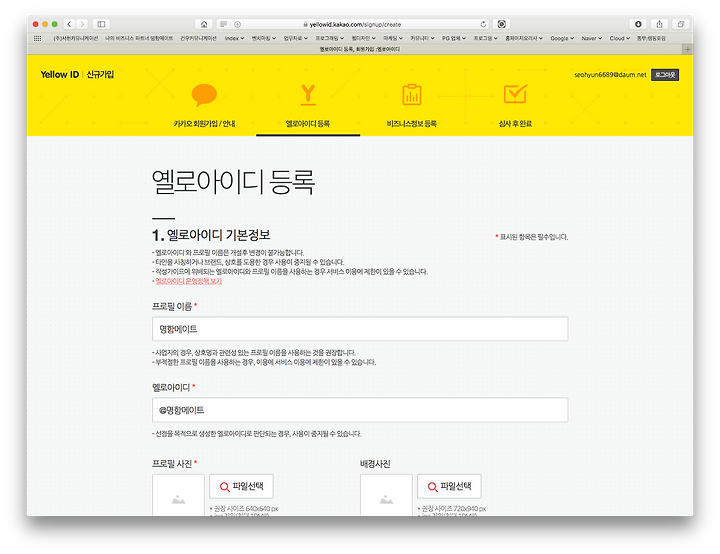This screenshot has height=554, width=720.
Task: Select the 심사 후 완료 step tab
Action: pos(515,124)
